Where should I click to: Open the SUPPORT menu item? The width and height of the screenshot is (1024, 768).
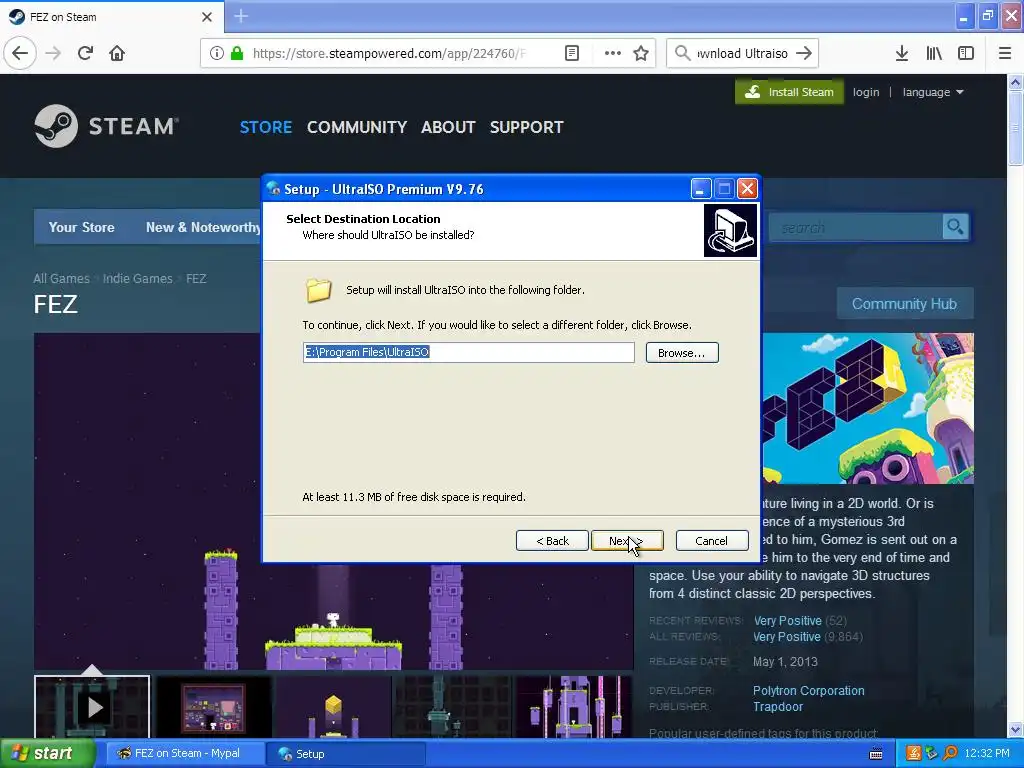pos(526,127)
